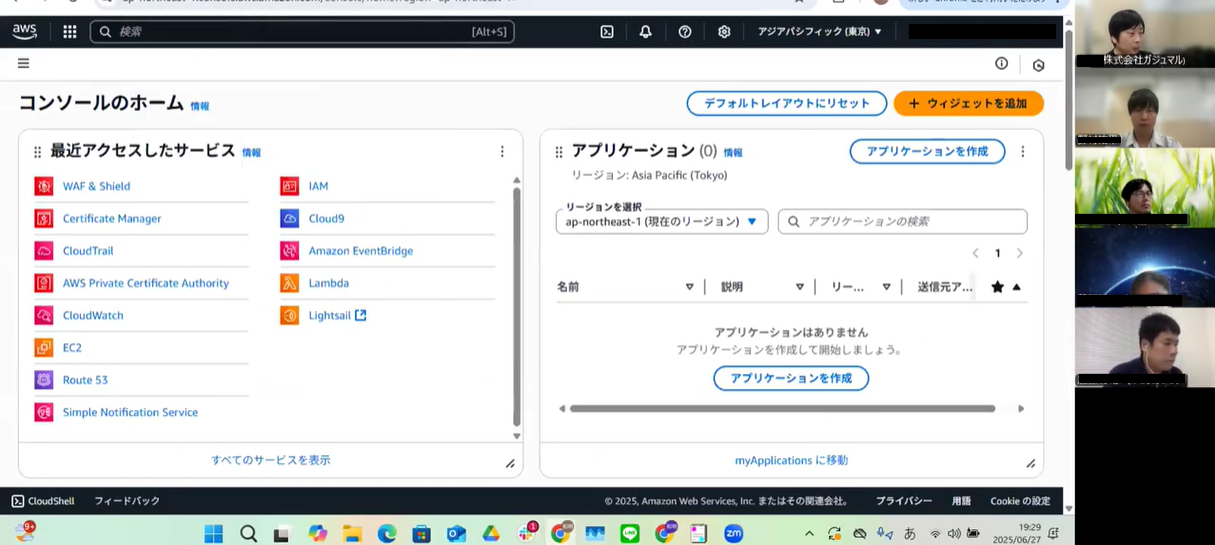This screenshot has height=545, width=1215.
Task: Click the Lambda service icon
Action: click(x=289, y=283)
